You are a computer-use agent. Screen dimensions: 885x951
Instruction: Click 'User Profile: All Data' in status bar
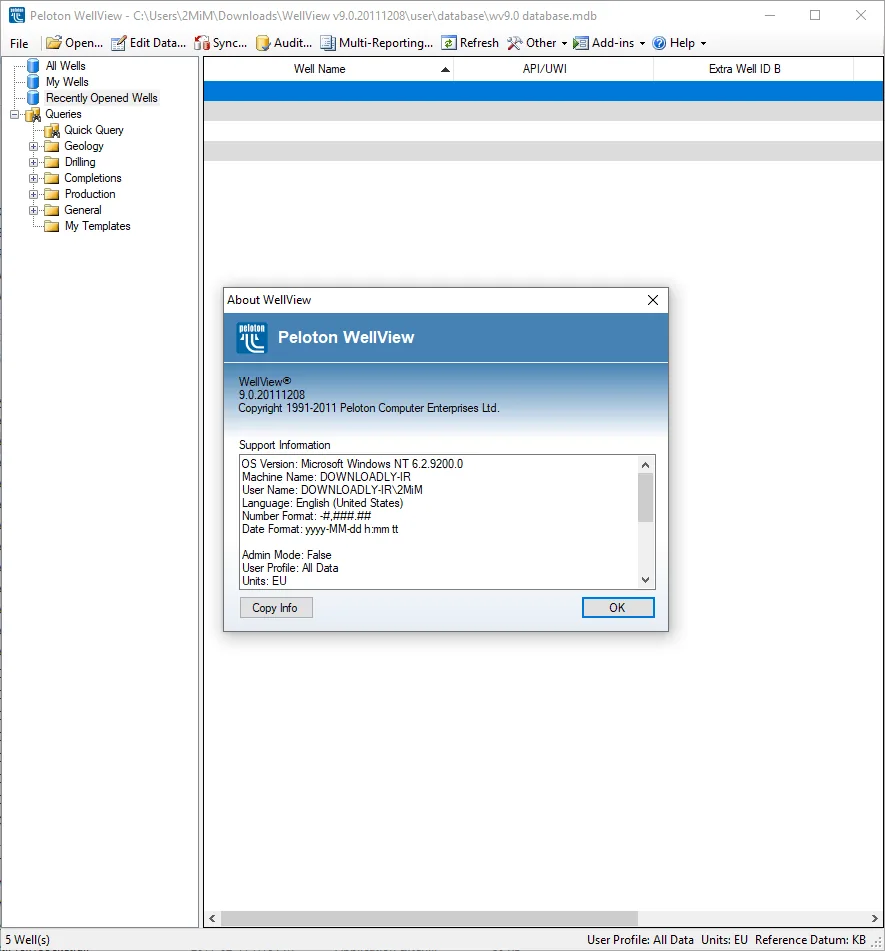pyautogui.click(x=640, y=939)
